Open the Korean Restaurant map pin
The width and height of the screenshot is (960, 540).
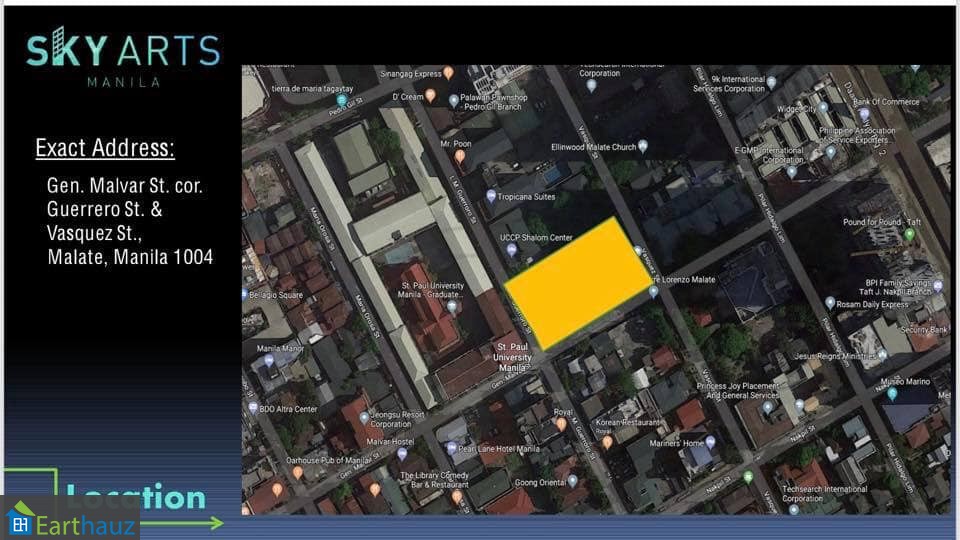click(607, 442)
